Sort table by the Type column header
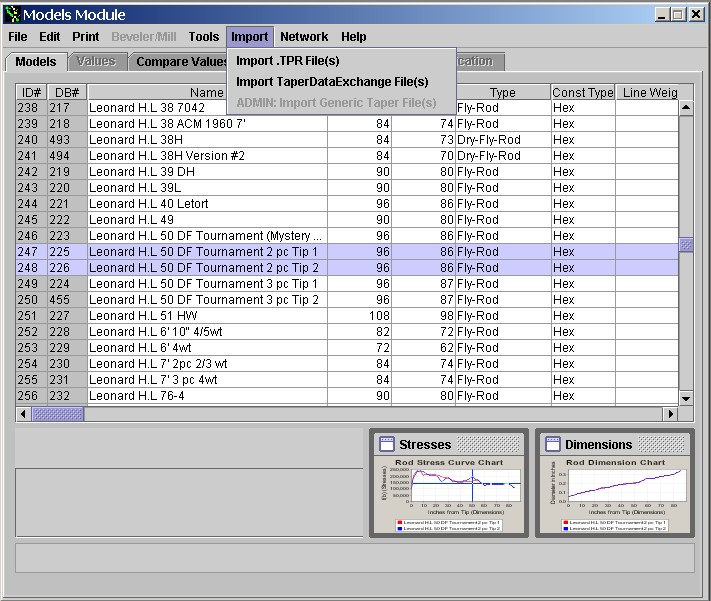This screenshot has width=711, height=601. pyautogui.click(x=502, y=93)
